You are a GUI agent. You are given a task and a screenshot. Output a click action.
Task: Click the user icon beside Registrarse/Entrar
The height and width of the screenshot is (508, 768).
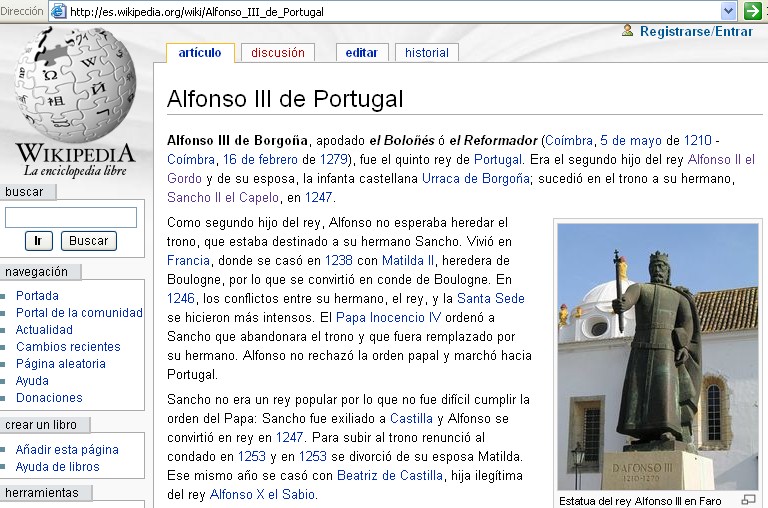click(x=627, y=30)
